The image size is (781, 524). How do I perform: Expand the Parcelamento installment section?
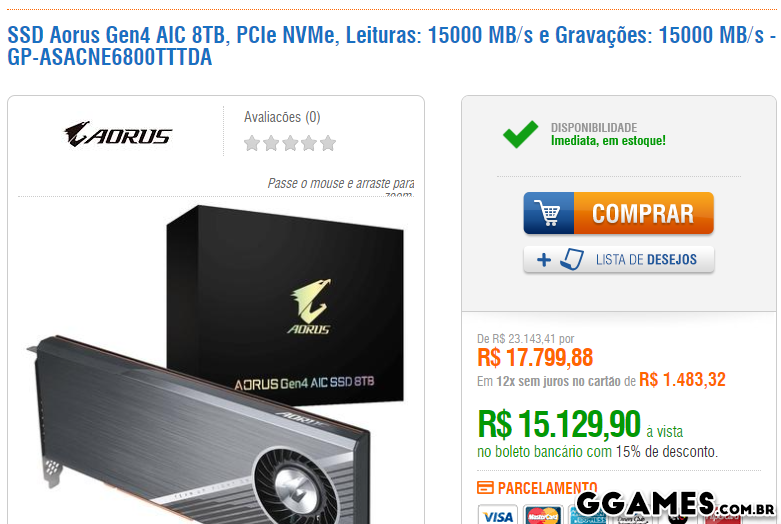(547, 488)
